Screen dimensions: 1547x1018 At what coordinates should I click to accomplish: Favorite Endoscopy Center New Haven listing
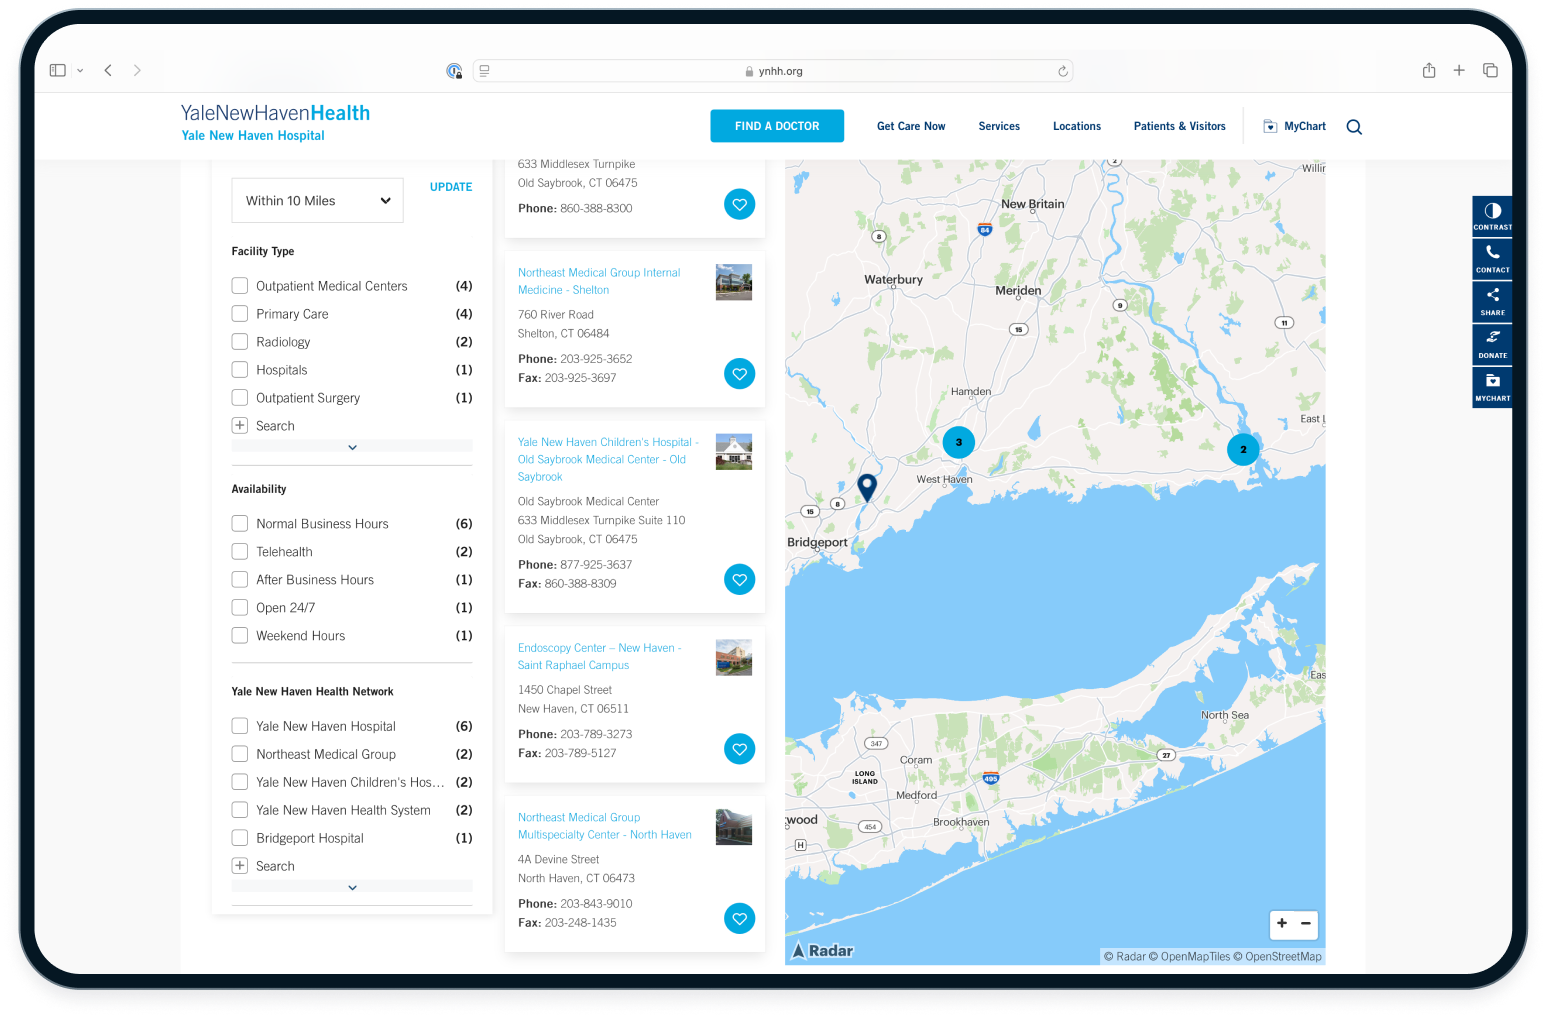(x=739, y=749)
